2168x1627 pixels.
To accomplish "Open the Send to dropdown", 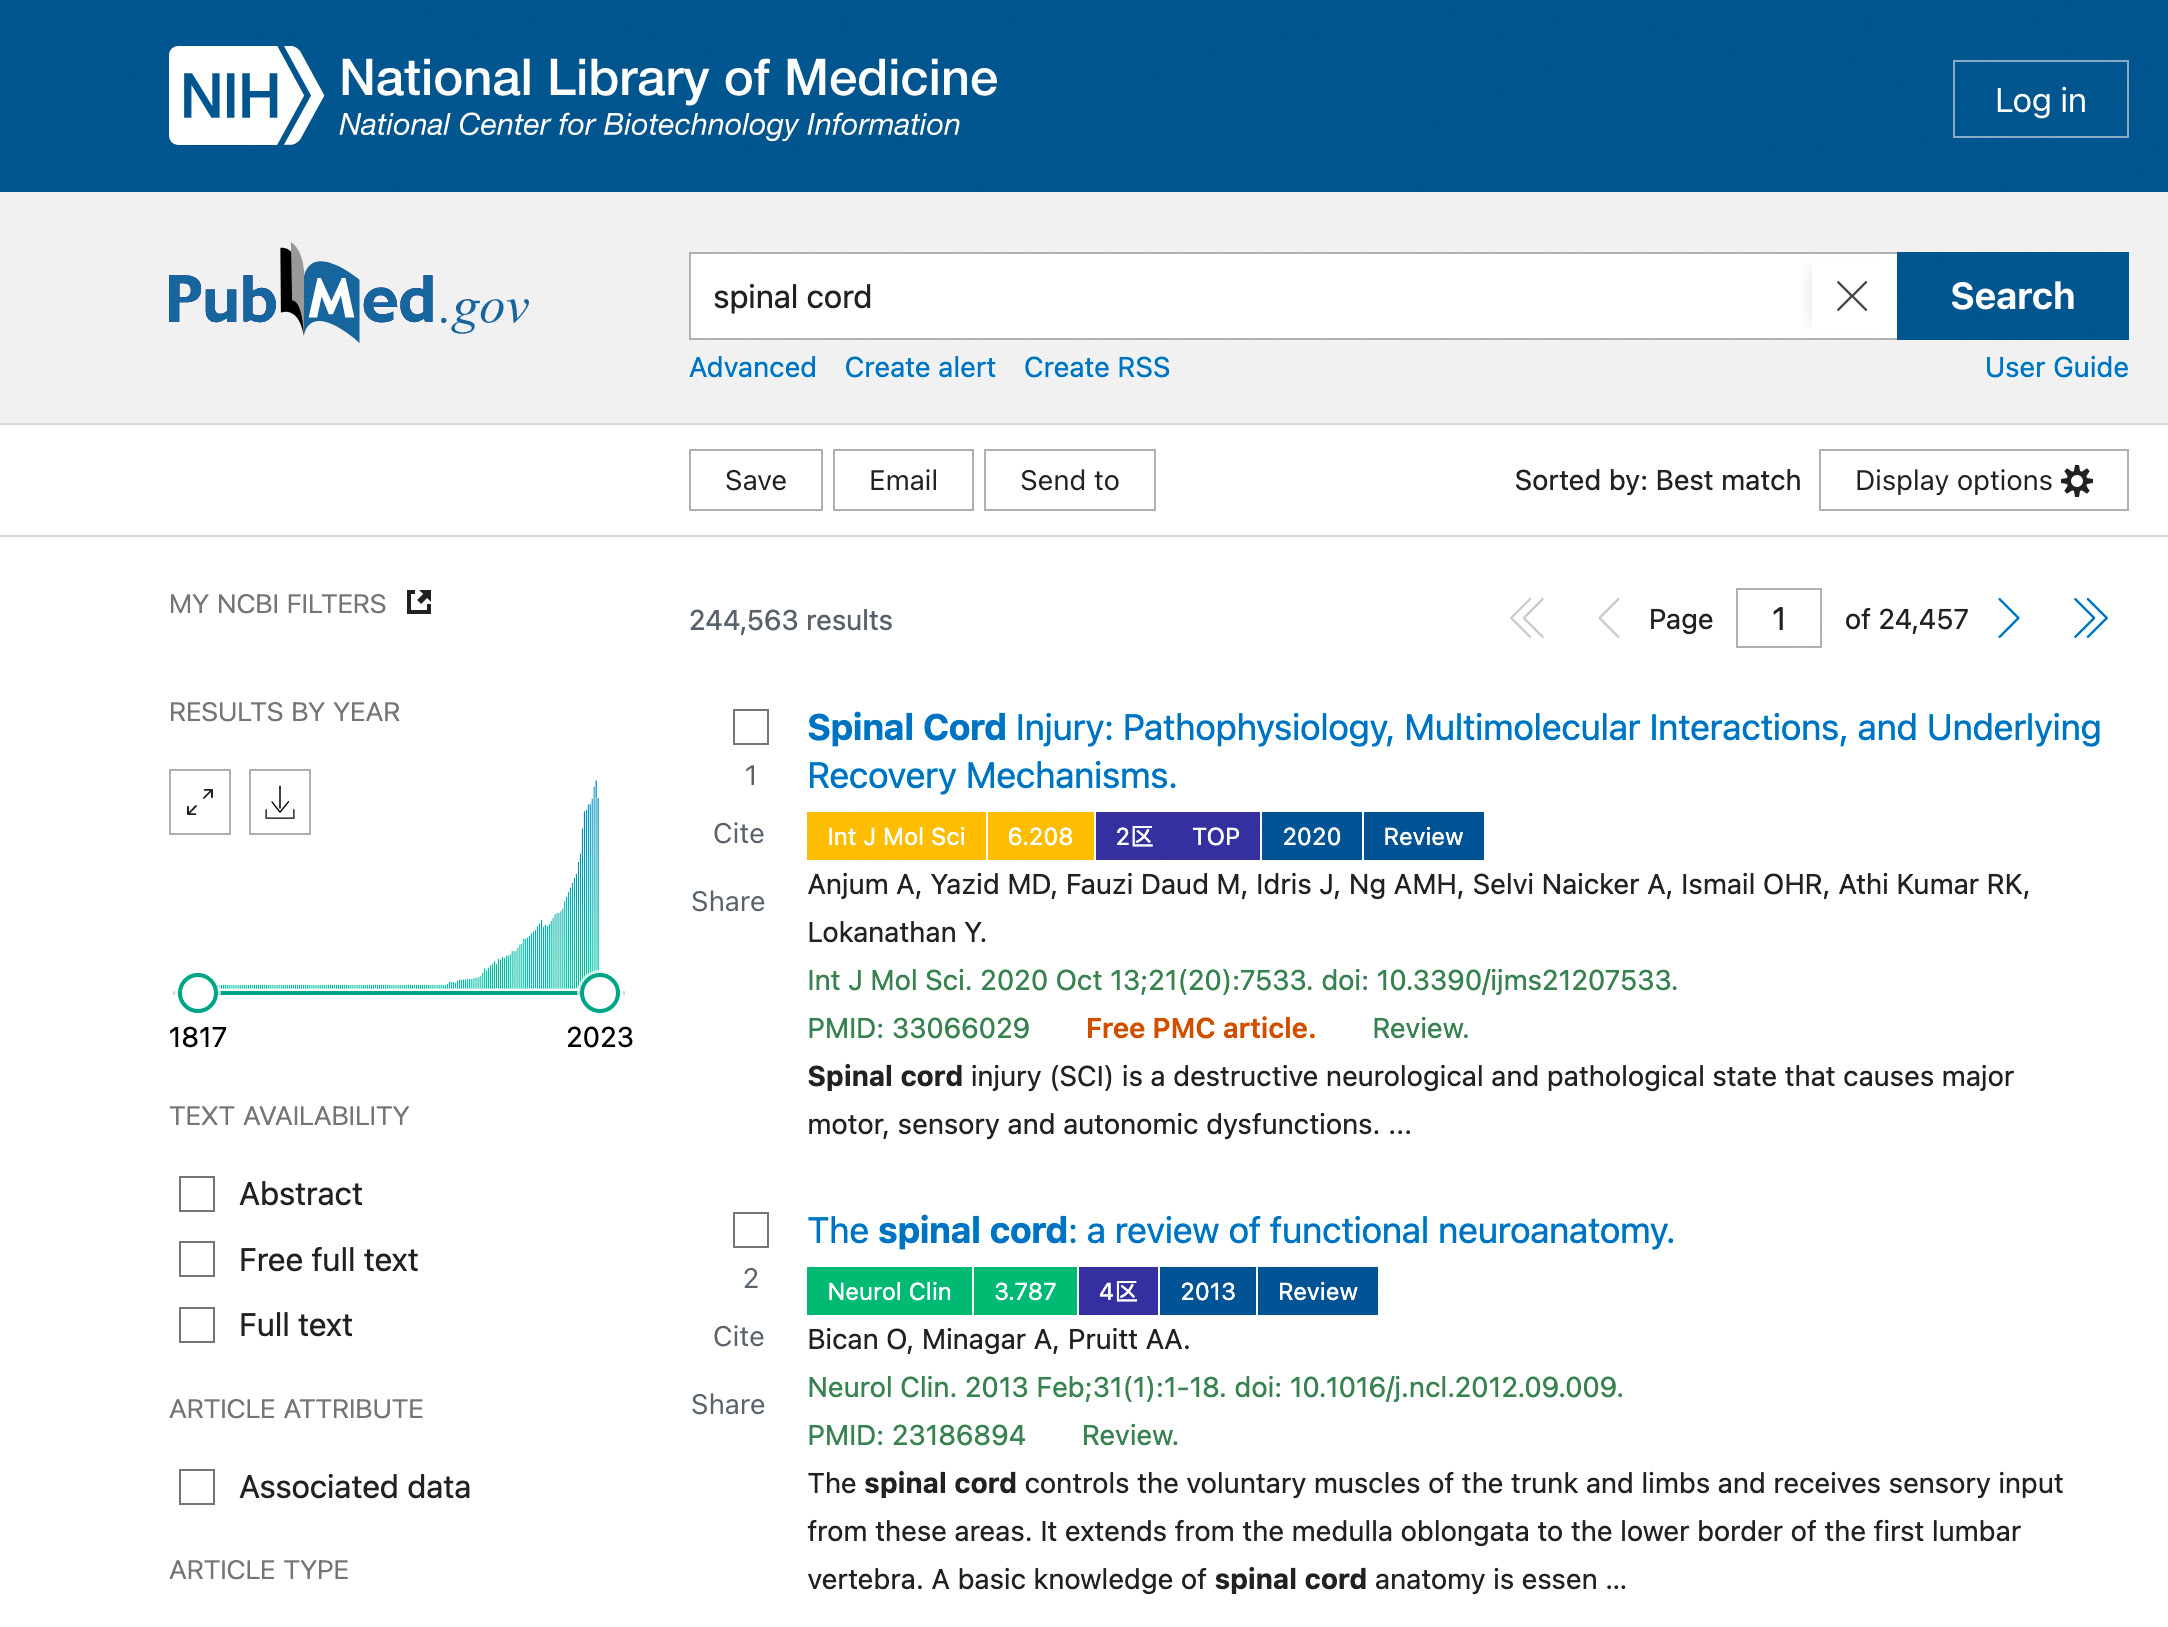I will [1069, 480].
